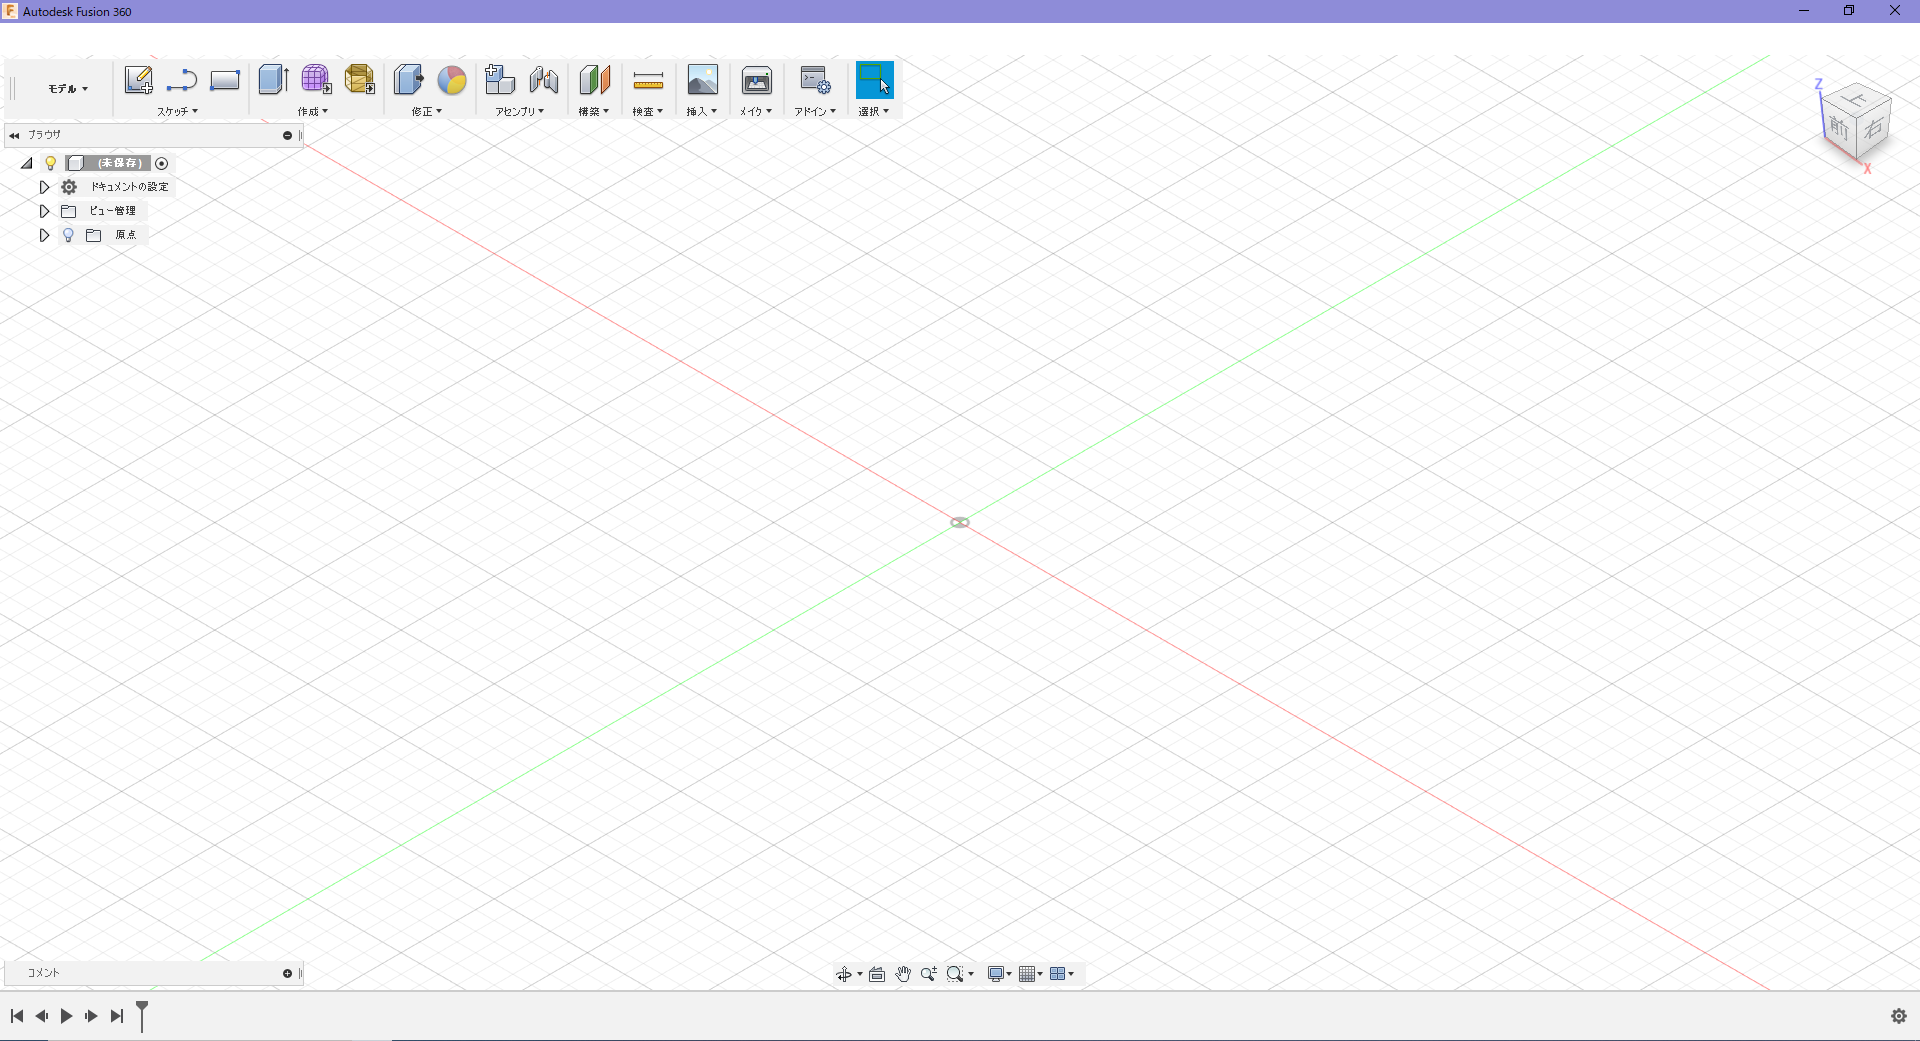
Task: Open the Appearance sphere tool
Action: click(452, 80)
